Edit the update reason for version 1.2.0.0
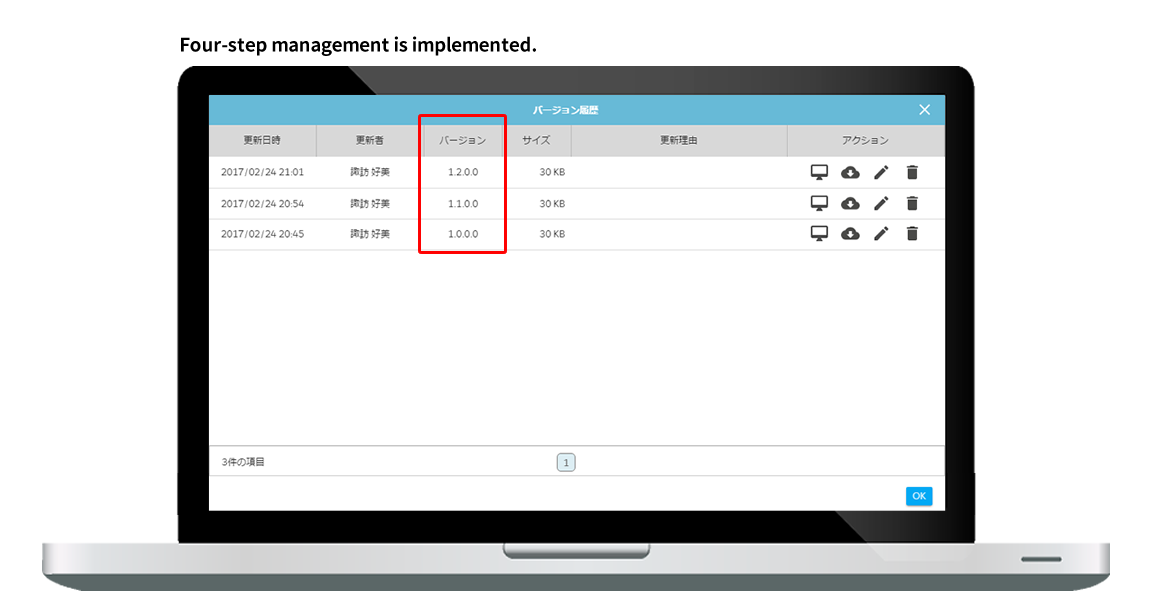The image size is (1152, 600). (881, 171)
